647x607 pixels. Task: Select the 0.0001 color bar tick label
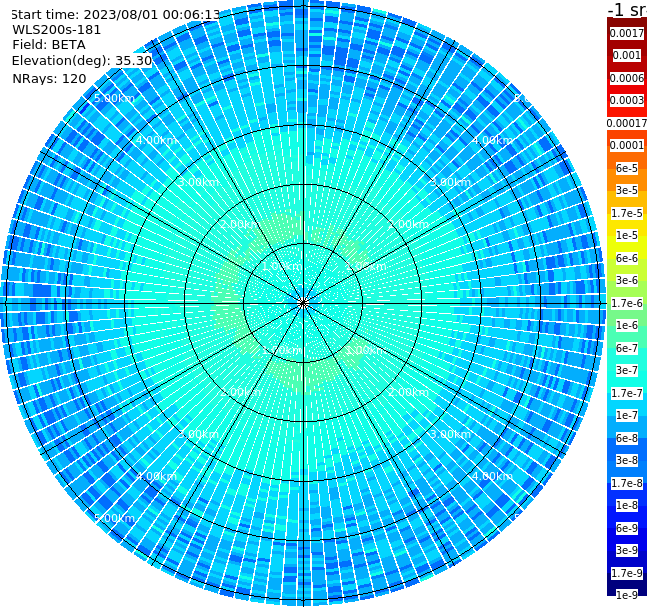point(627,145)
